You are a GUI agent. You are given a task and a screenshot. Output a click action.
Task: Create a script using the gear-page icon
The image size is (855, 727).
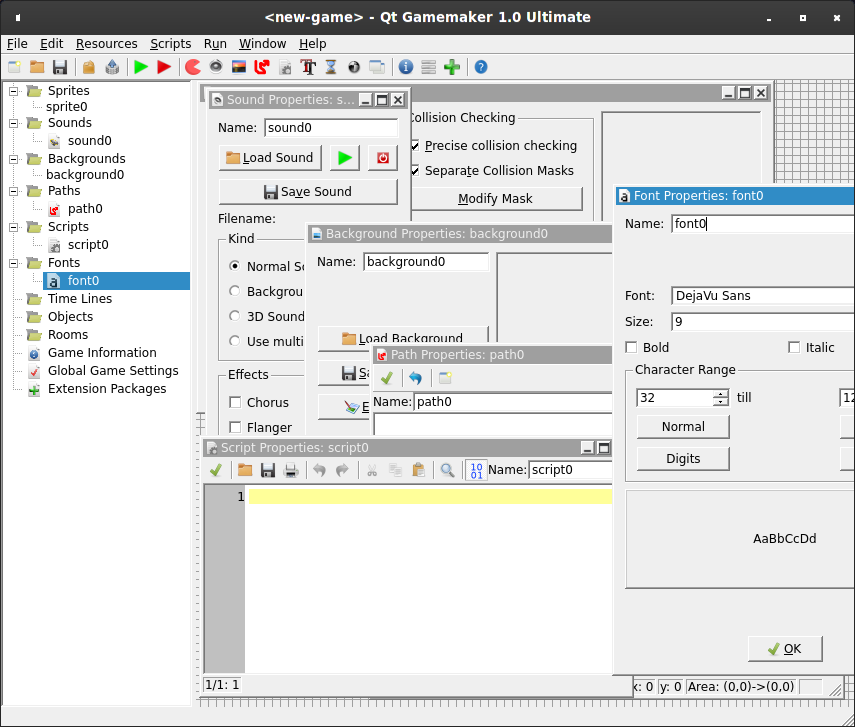pyautogui.click(x=285, y=67)
